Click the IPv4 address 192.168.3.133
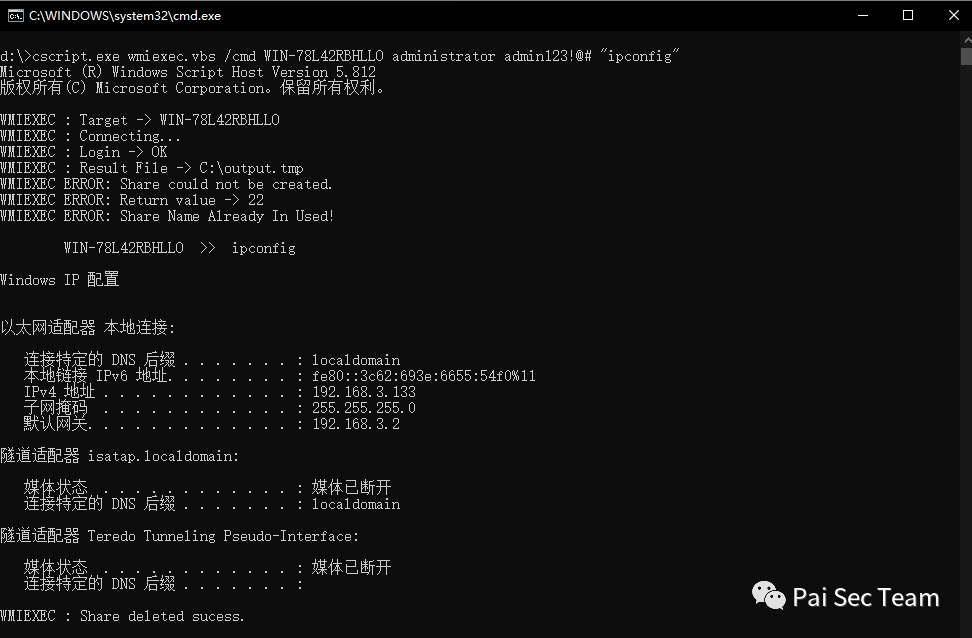The image size is (972, 638). [363, 392]
